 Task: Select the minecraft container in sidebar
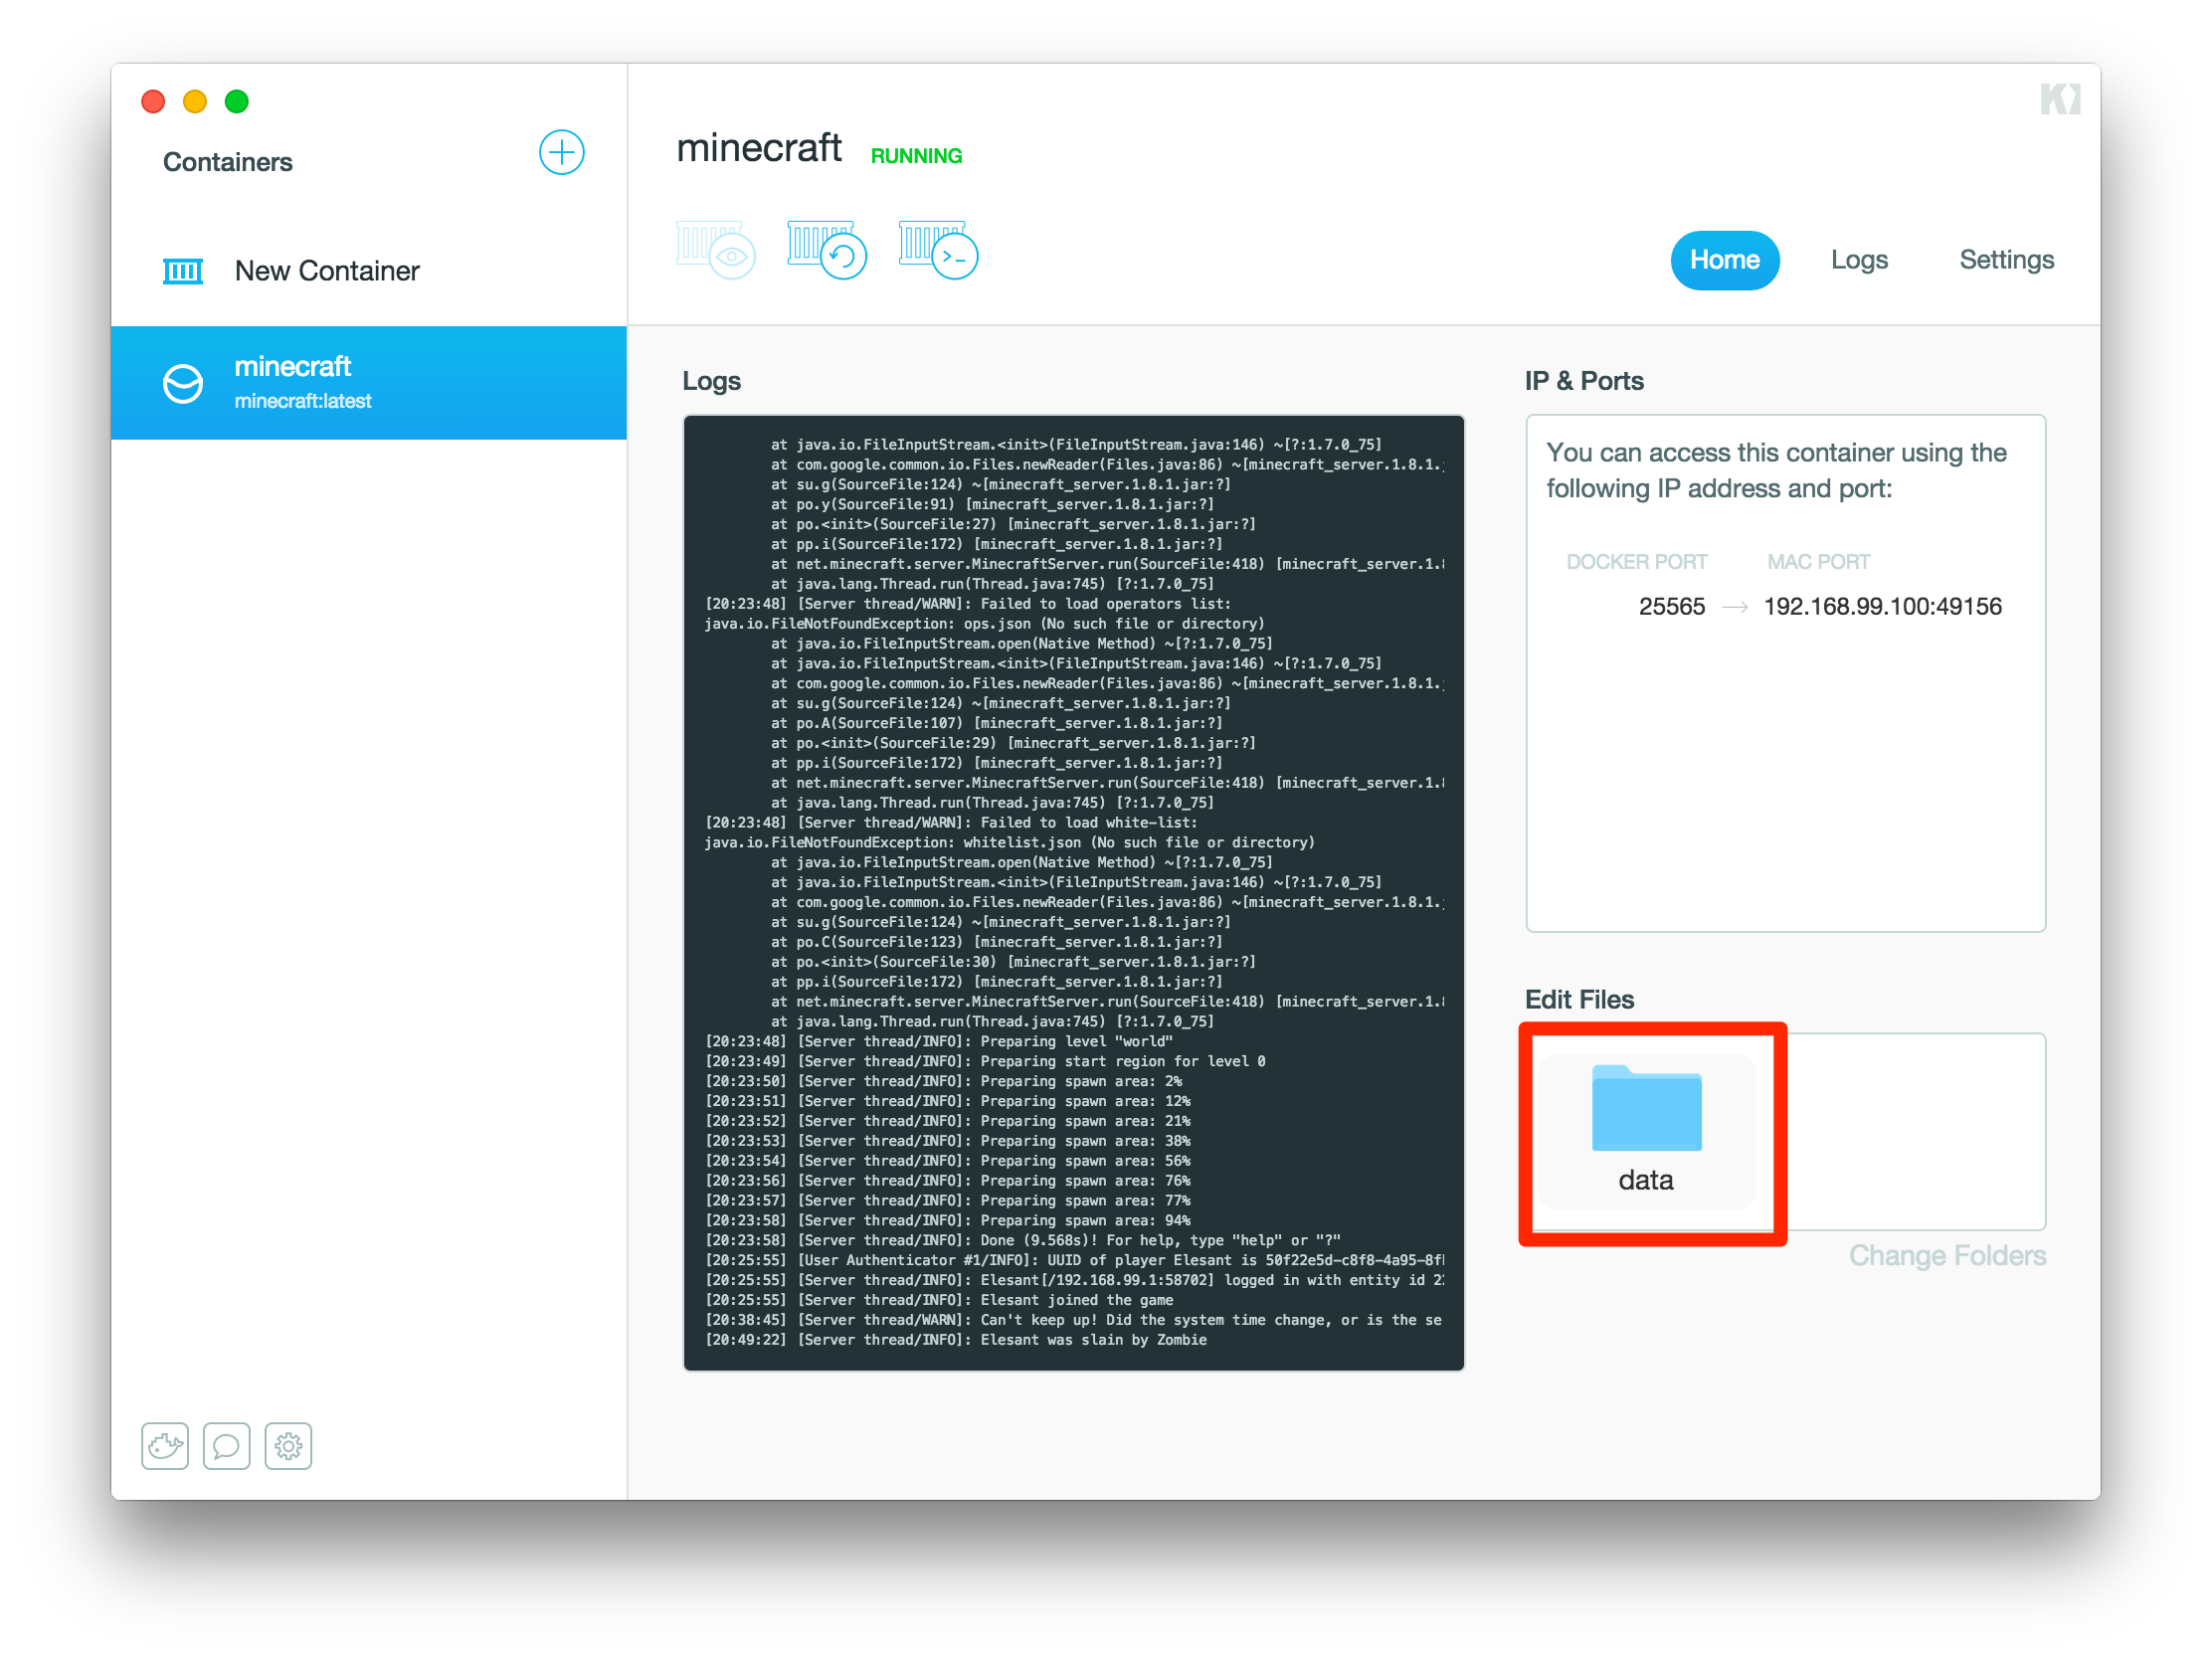click(369, 383)
